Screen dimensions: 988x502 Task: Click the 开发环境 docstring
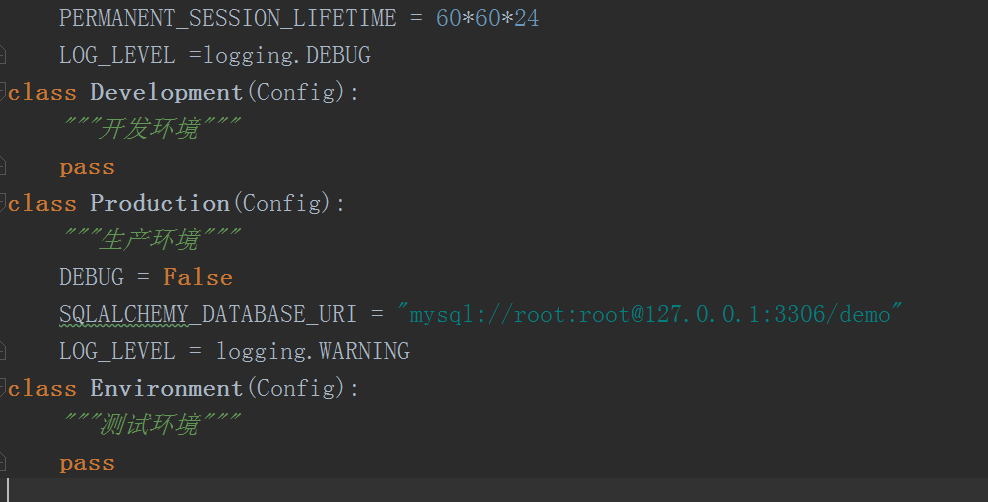click(x=151, y=128)
